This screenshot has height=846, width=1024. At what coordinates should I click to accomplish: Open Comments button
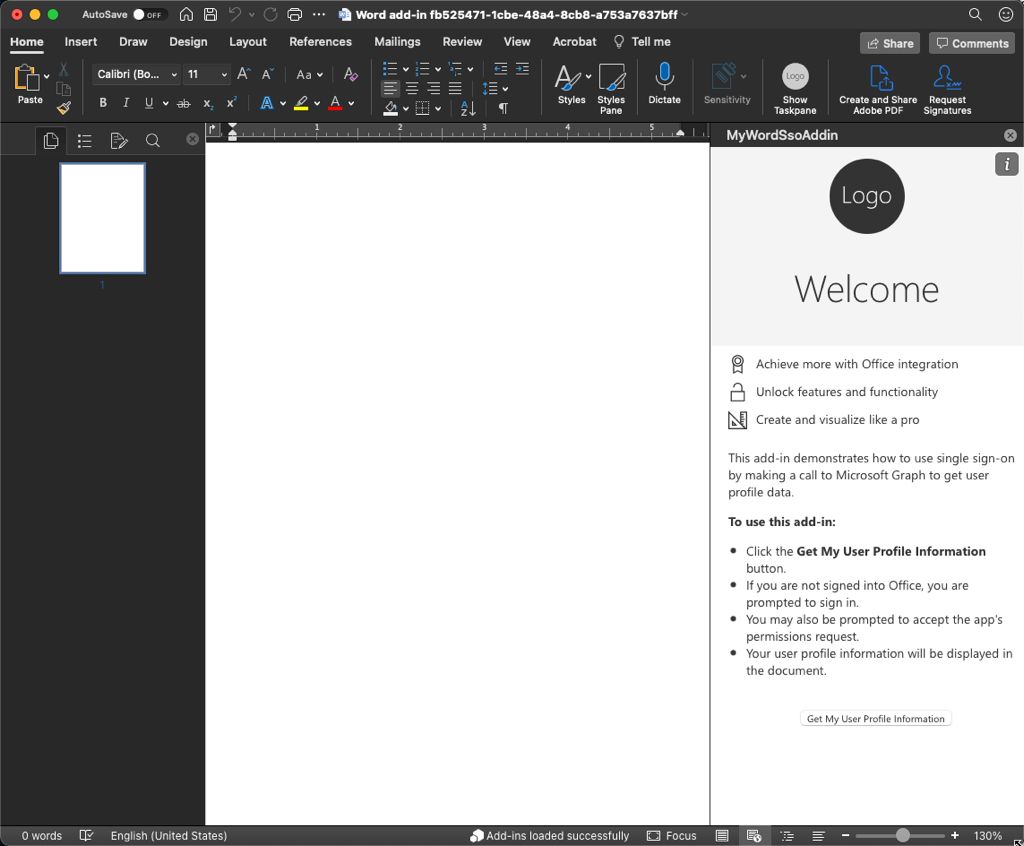pyautogui.click(x=972, y=43)
